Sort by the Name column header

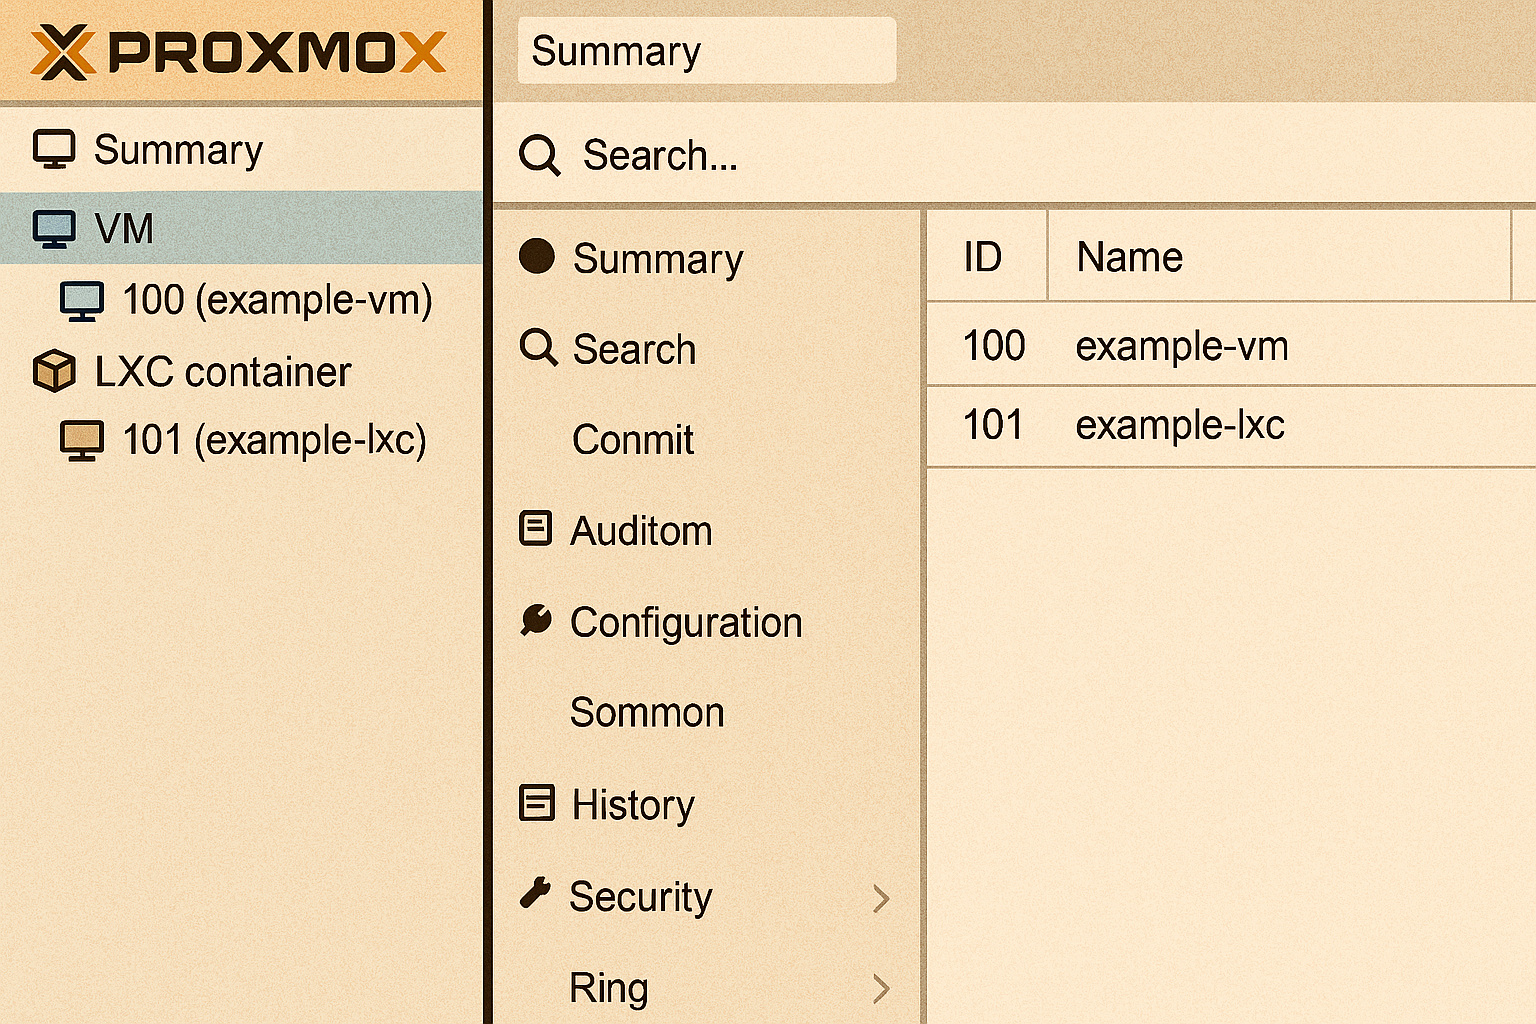click(x=1279, y=256)
